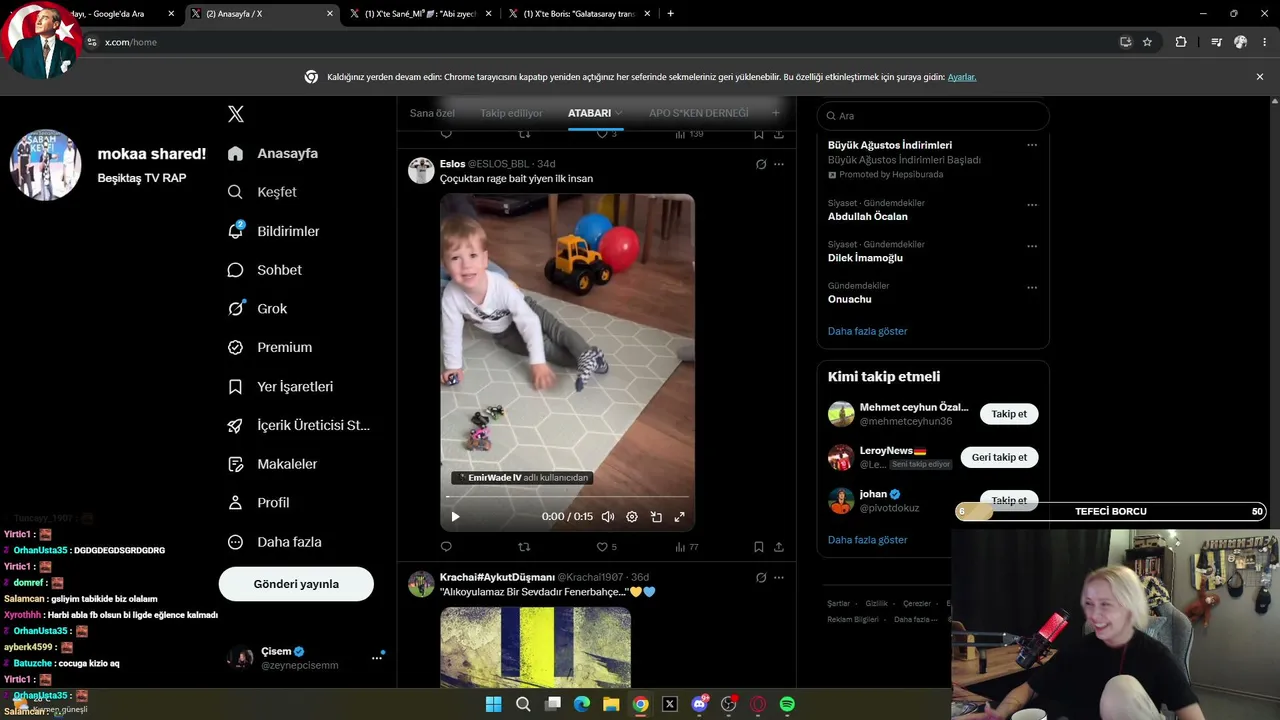Expand the ATABARI tab chevron
The image size is (1280, 720).
point(619,113)
